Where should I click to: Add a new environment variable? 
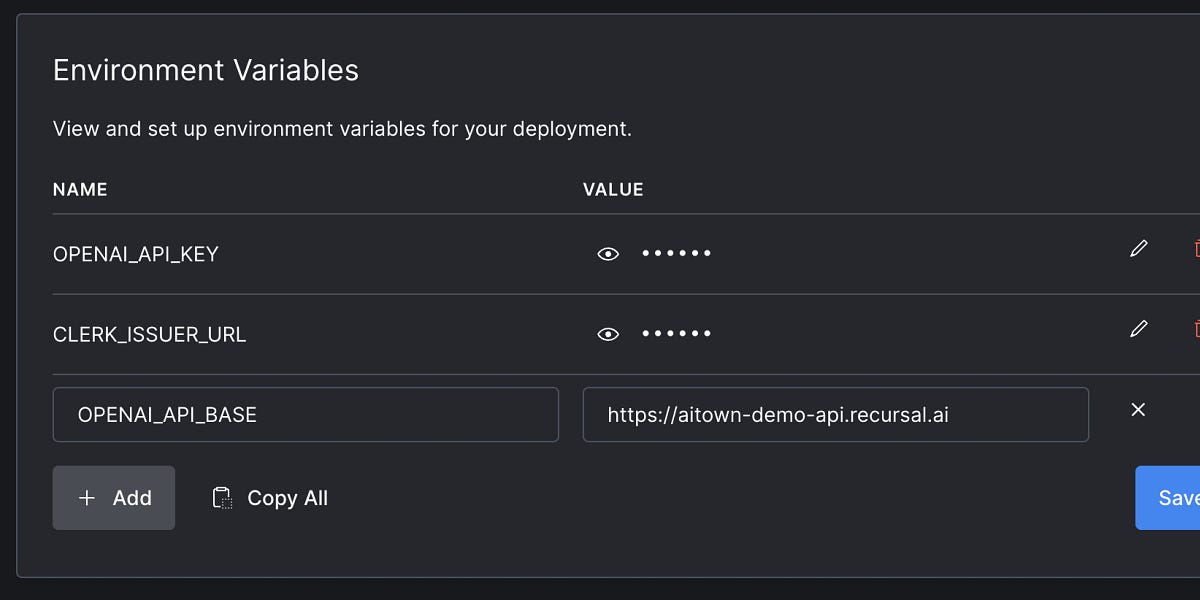[113, 497]
